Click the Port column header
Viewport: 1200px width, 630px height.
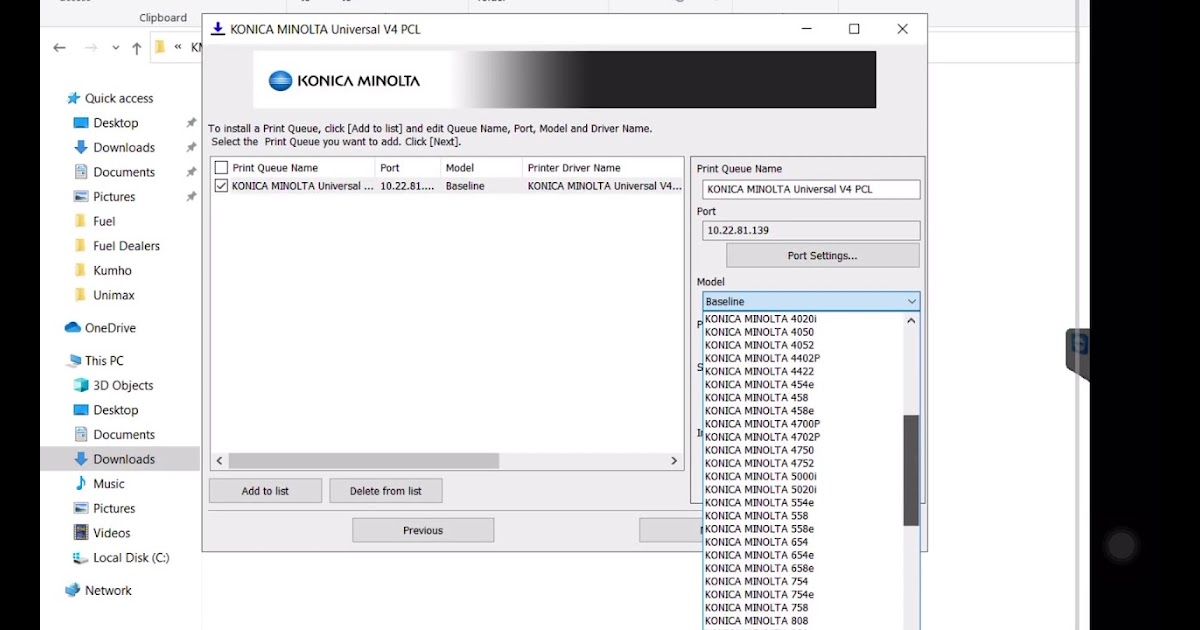[x=390, y=168]
